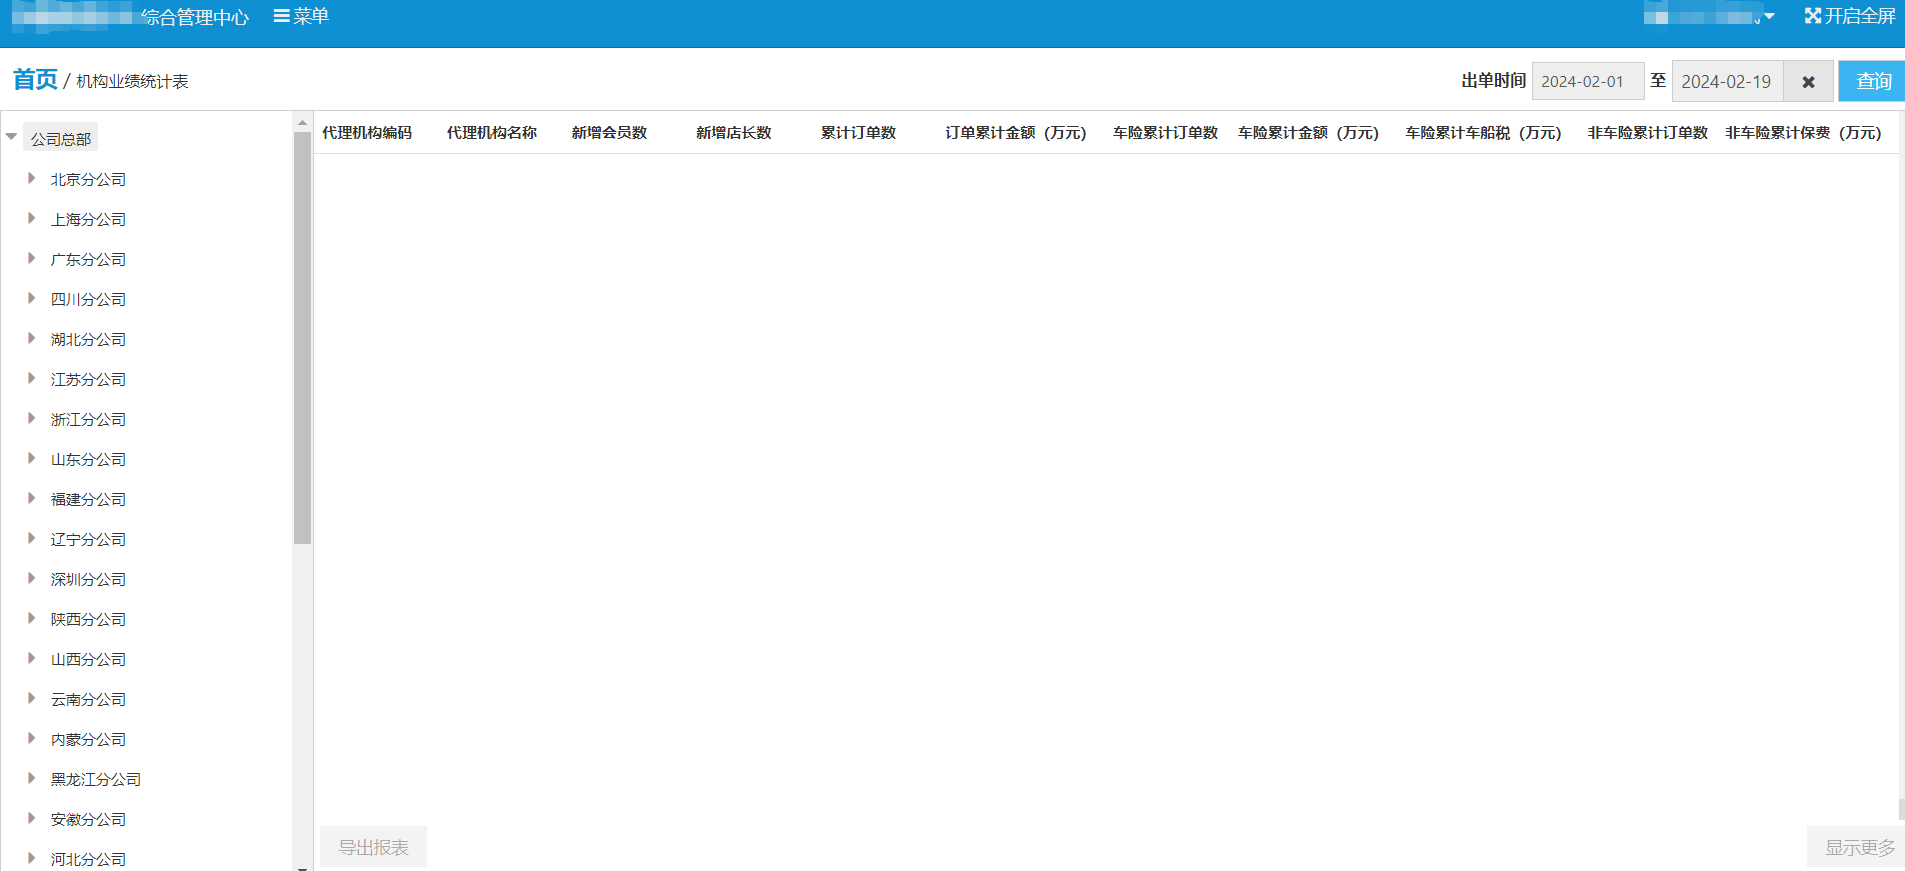Expand 安徽分公司 node arrow

point(31,818)
